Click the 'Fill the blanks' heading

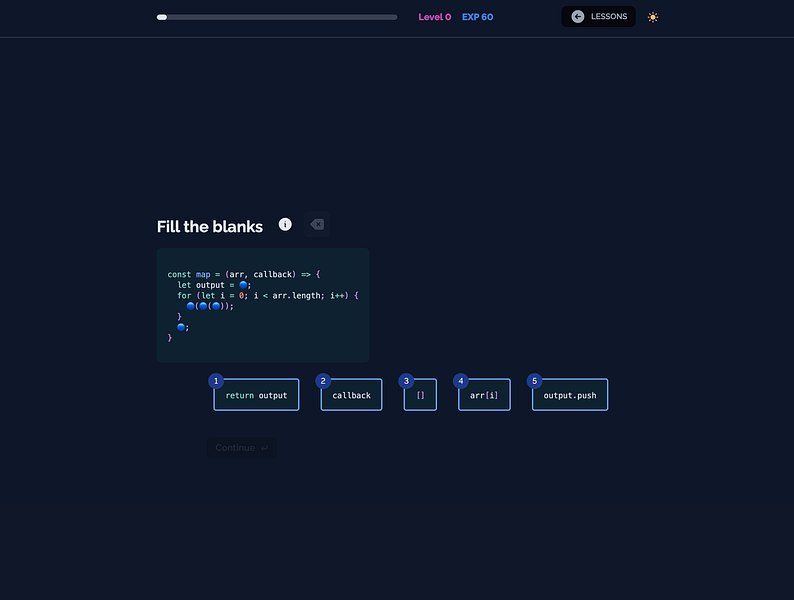coord(210,226)
